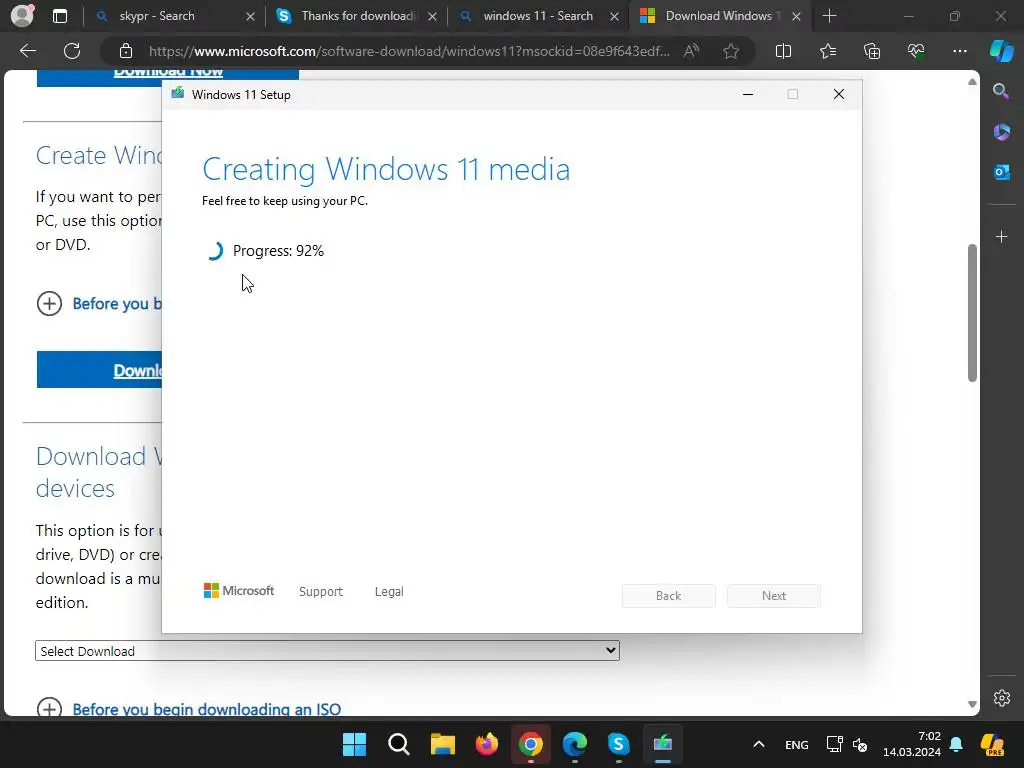Open the notification bell icon
This screenshot has width=1024, height=768.
pos(956,744)
